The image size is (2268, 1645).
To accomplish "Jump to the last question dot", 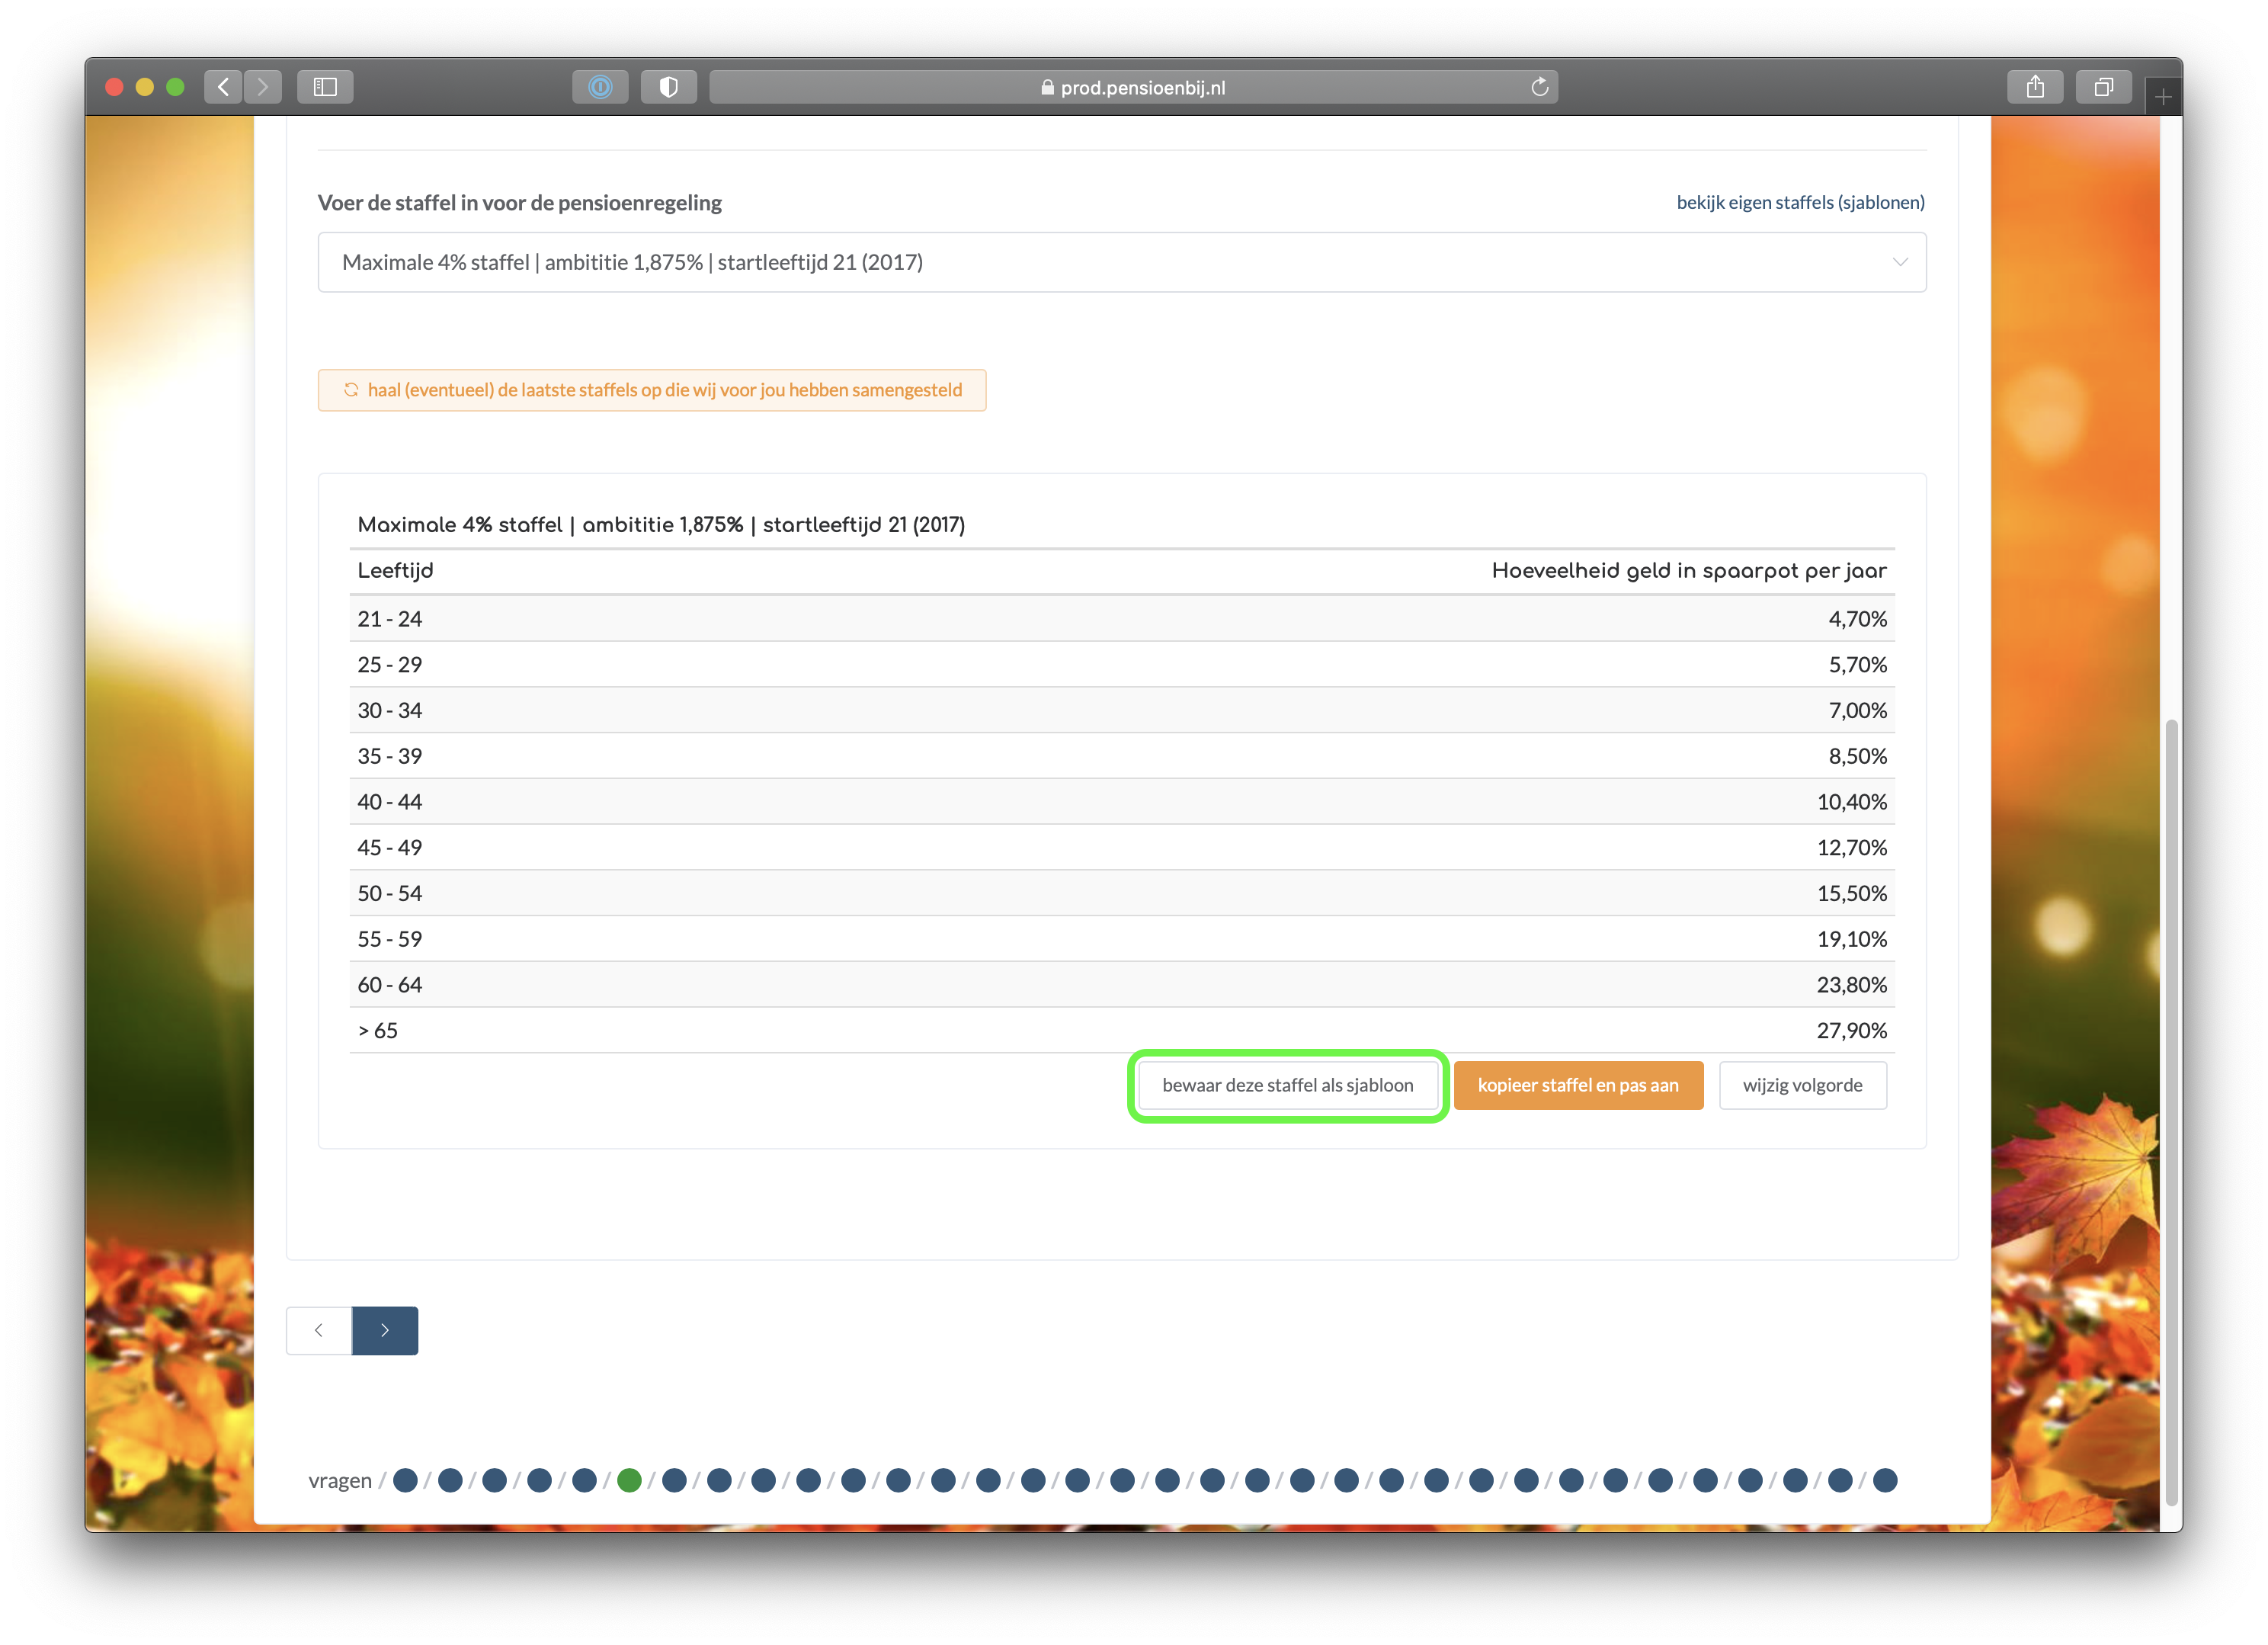I will [x=1885, y=1480].
